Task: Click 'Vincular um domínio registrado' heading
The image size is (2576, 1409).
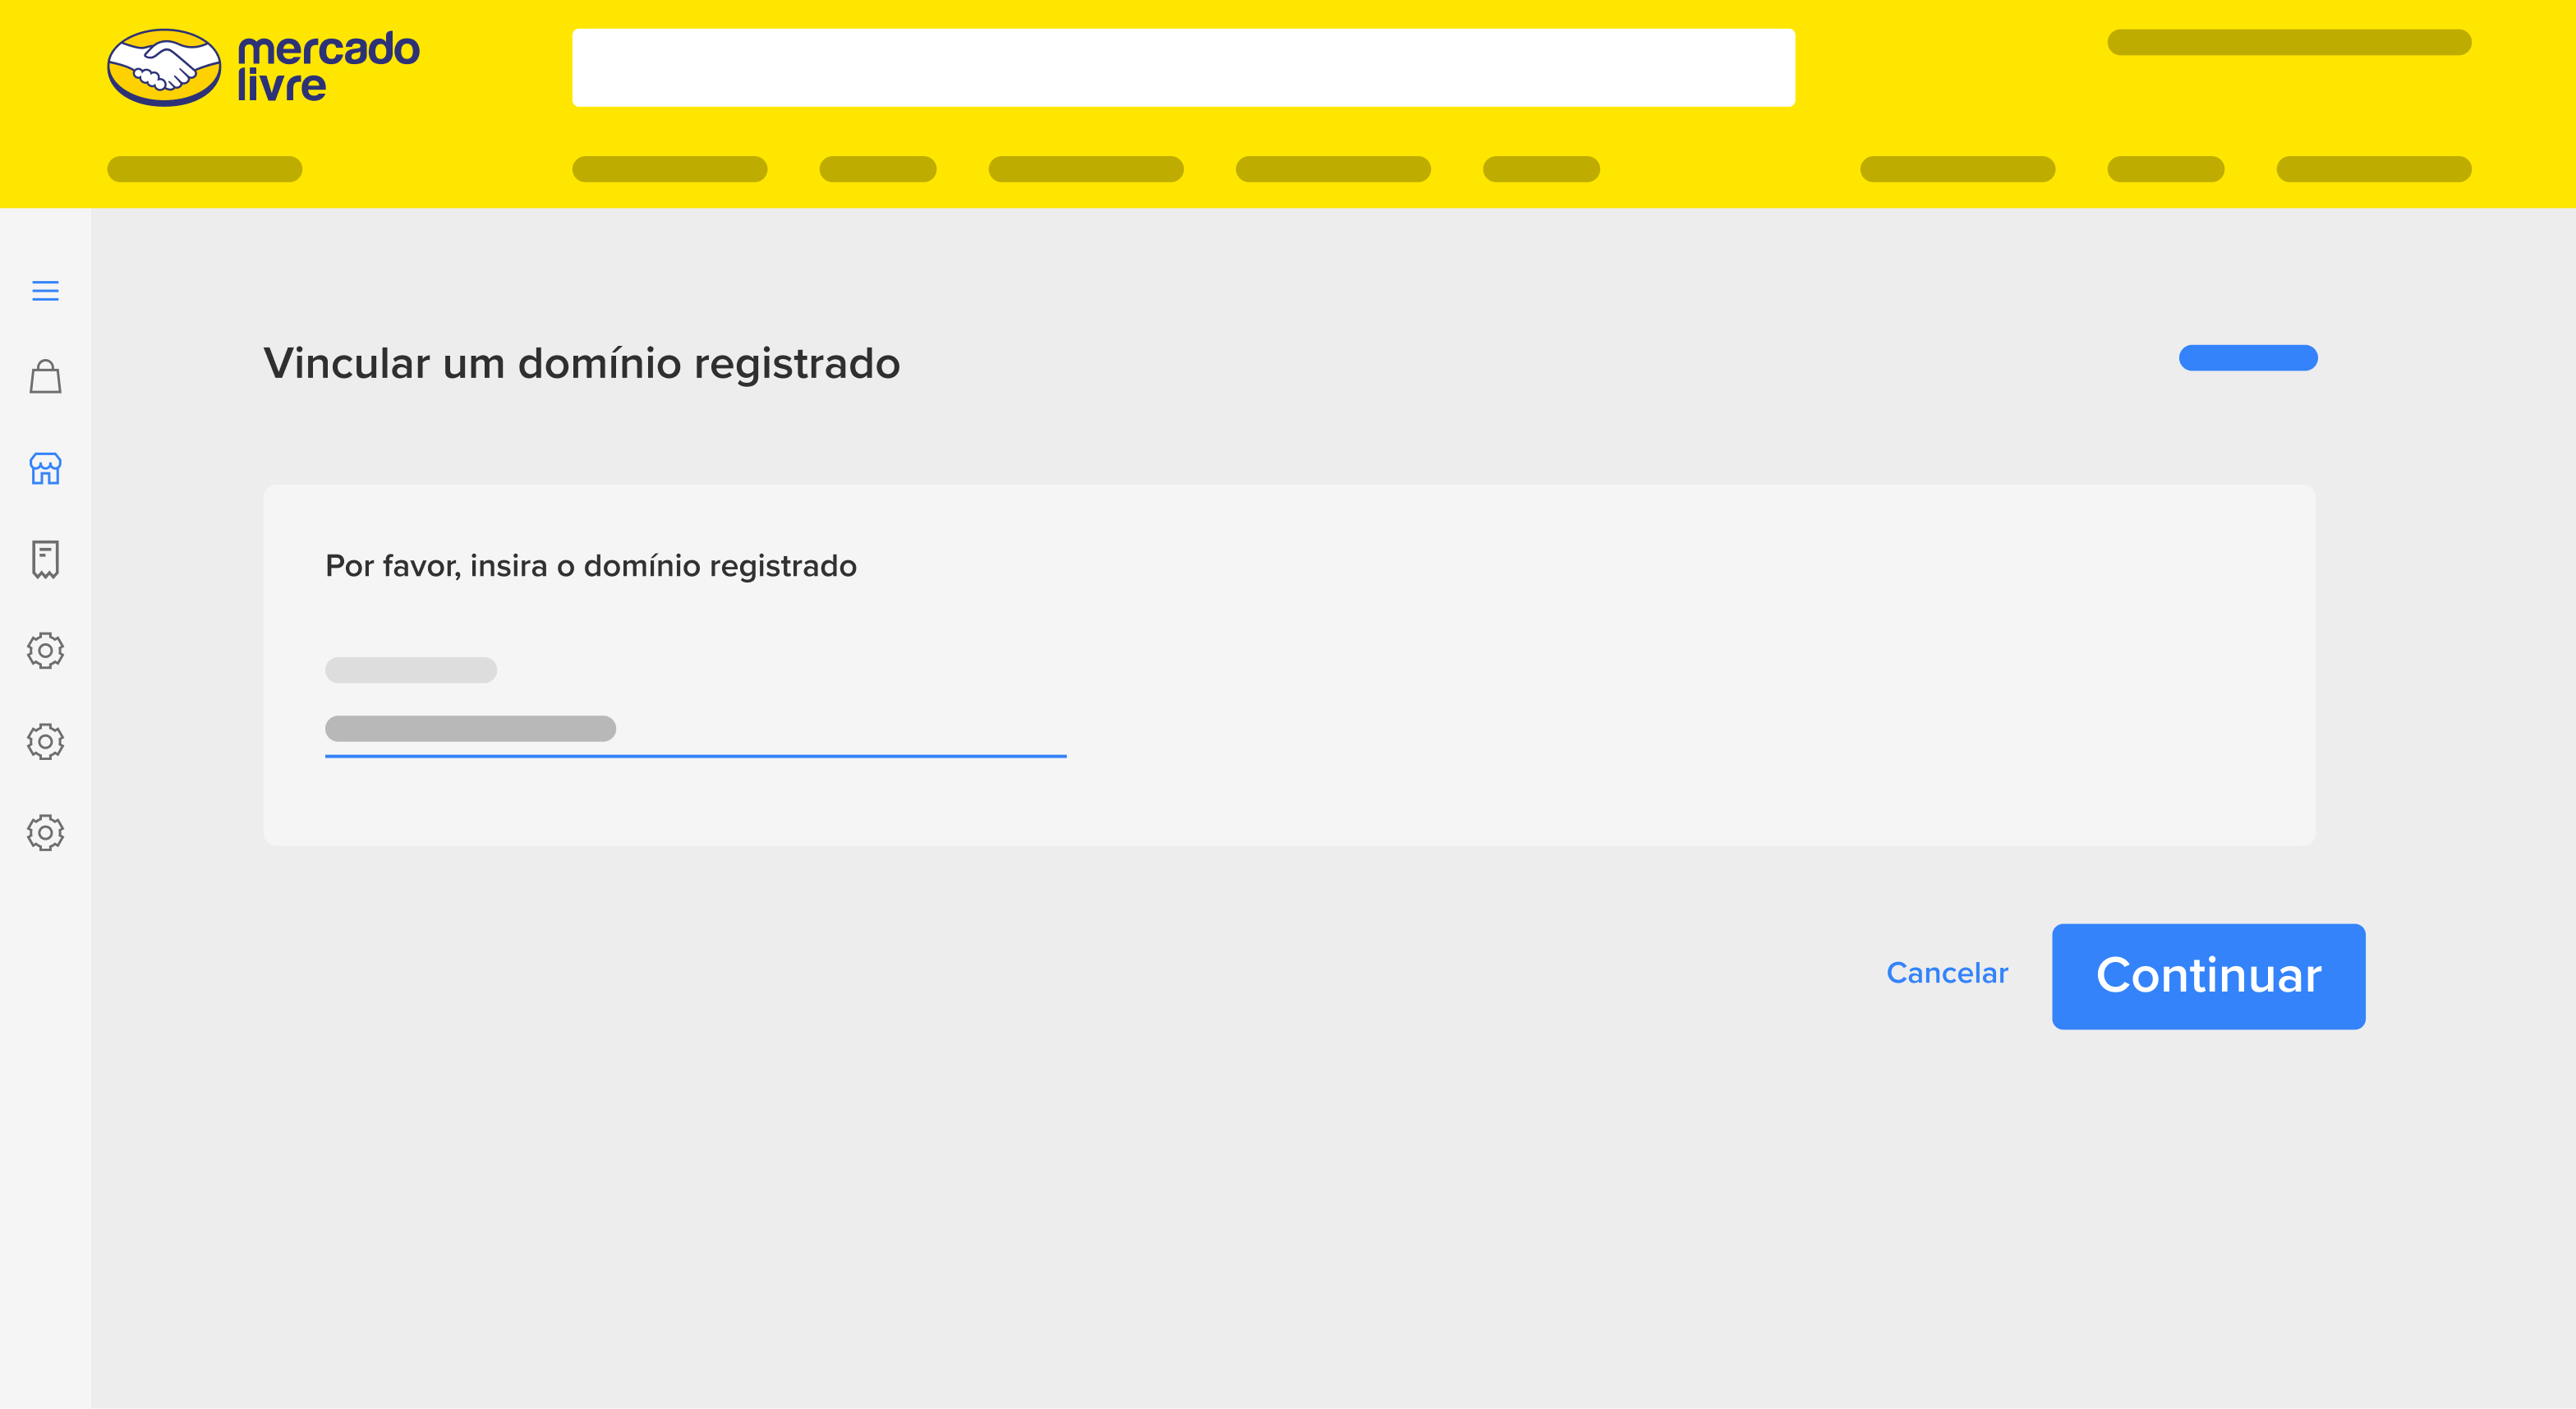Action: tap(581, 363)
